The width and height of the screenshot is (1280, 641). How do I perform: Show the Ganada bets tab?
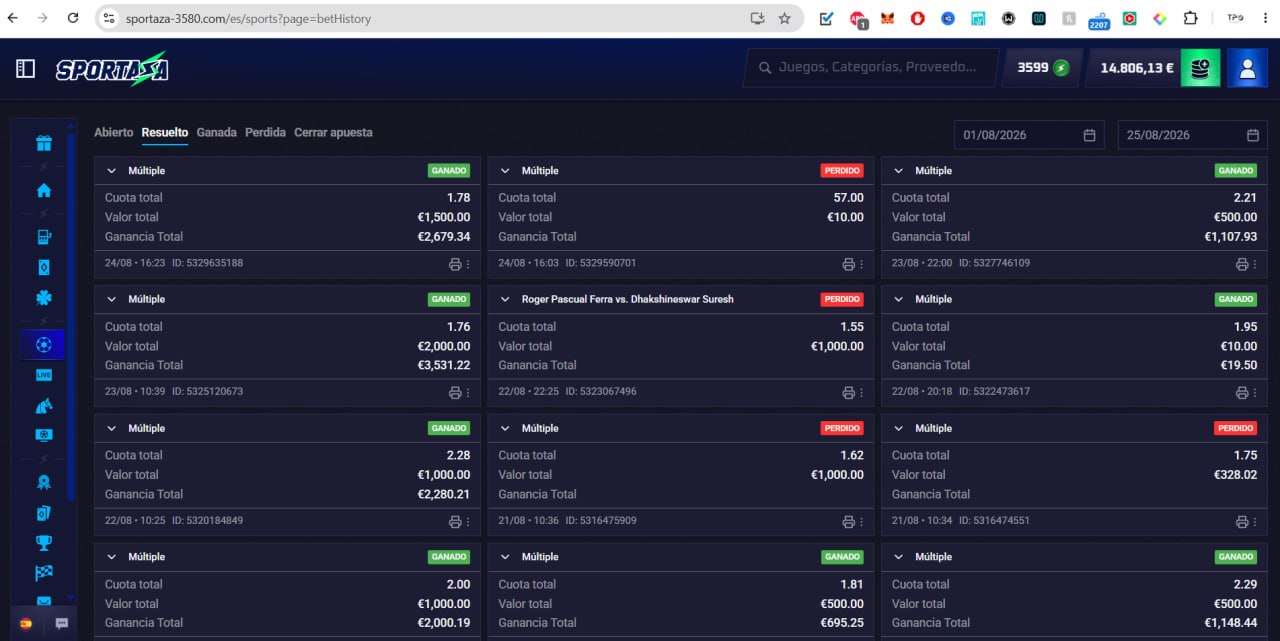tap(216, 132)
